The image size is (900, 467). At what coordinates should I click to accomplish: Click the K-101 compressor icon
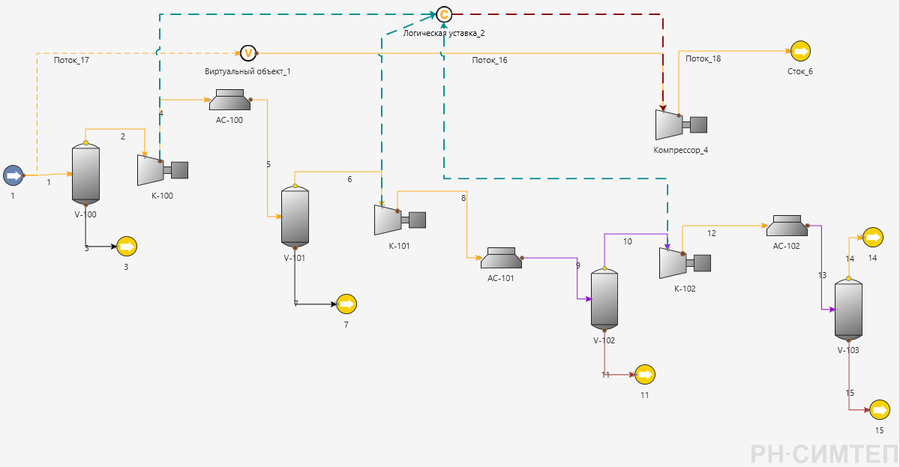tap(400, 220)
